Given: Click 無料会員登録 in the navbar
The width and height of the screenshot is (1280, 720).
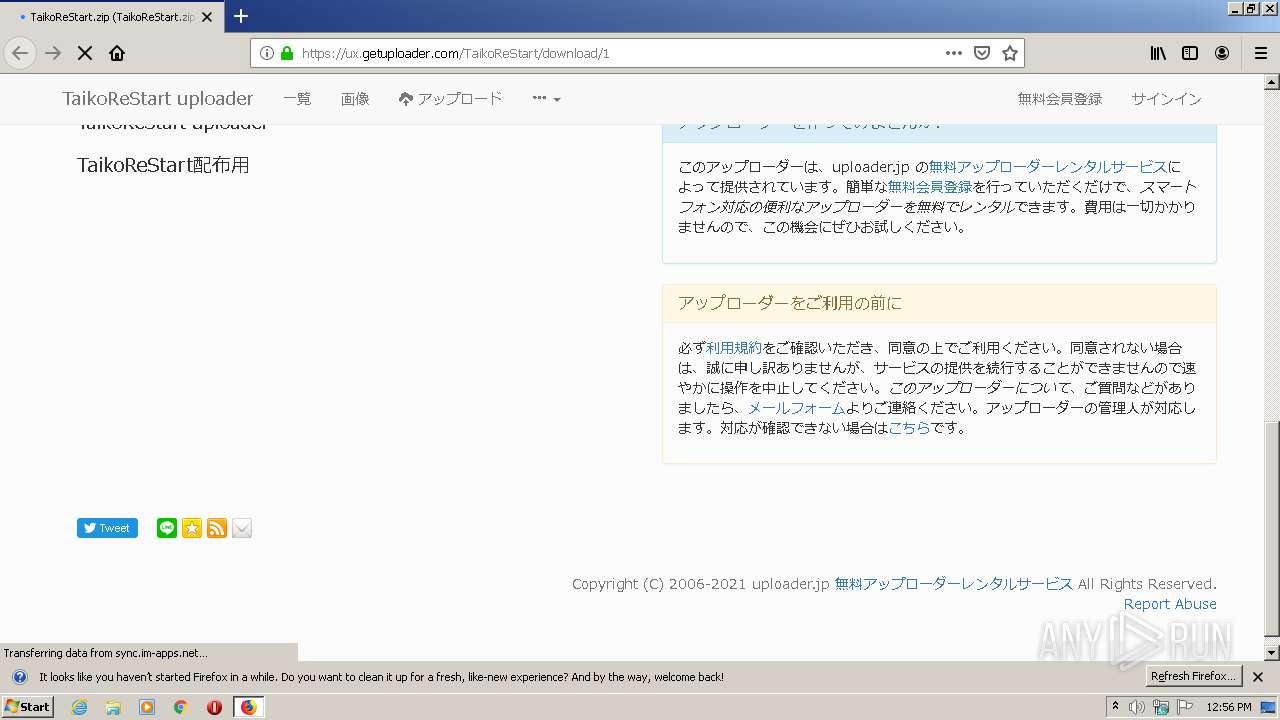Looking at the screenshot, I should click(1060, 99).
